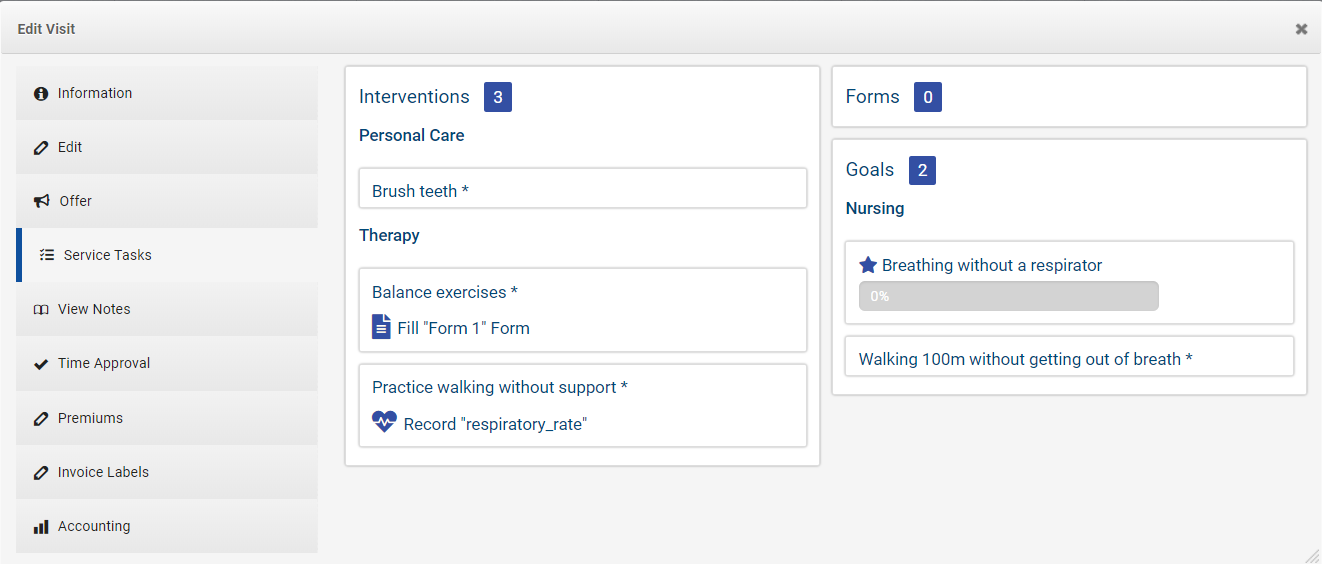Click the checklist icon beside Service Tasks
Viewport: 1322px width, 564px height.
click(x=47, y=255)
